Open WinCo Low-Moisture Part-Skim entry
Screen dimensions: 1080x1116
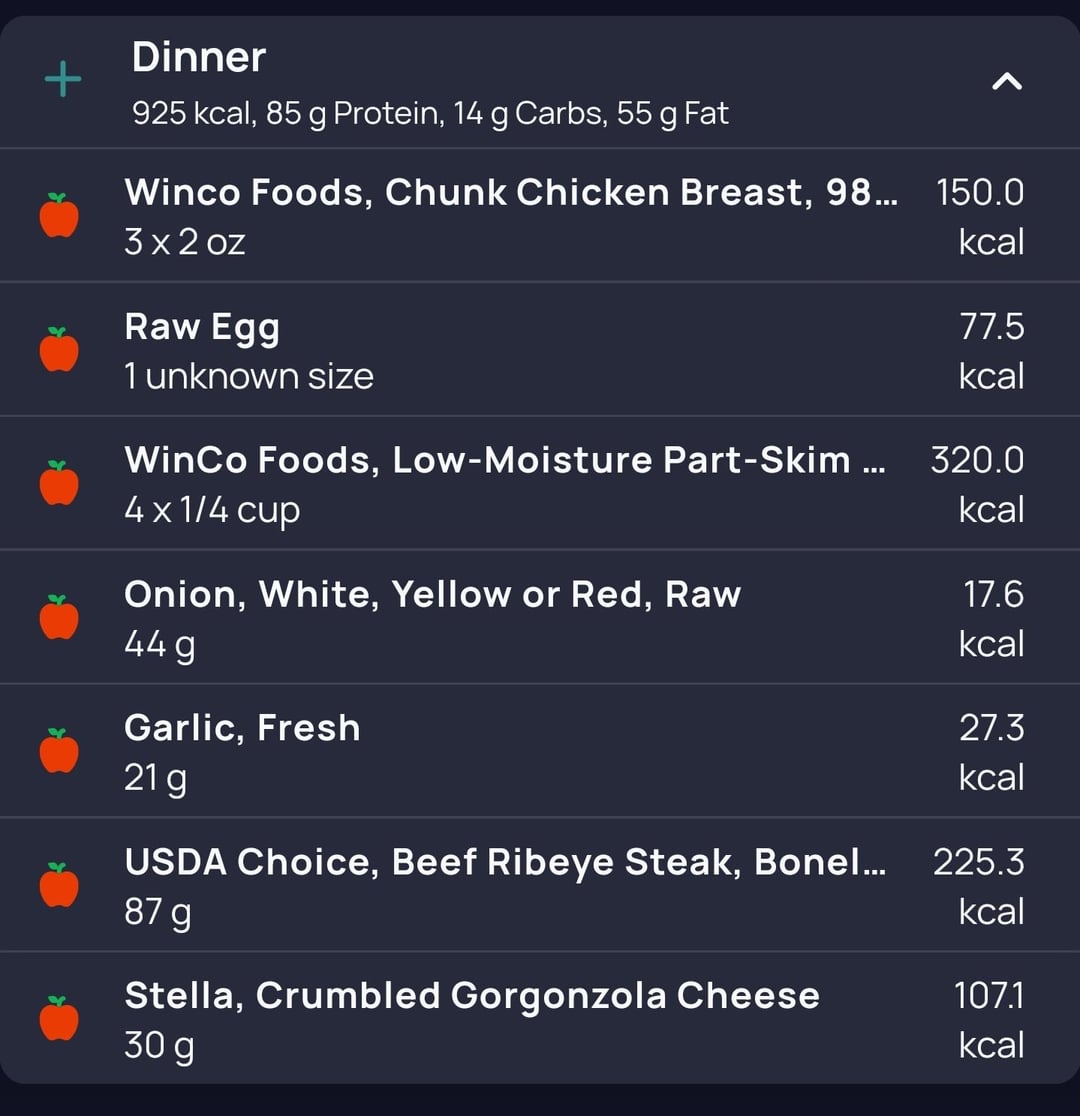(x=504, y=461)
